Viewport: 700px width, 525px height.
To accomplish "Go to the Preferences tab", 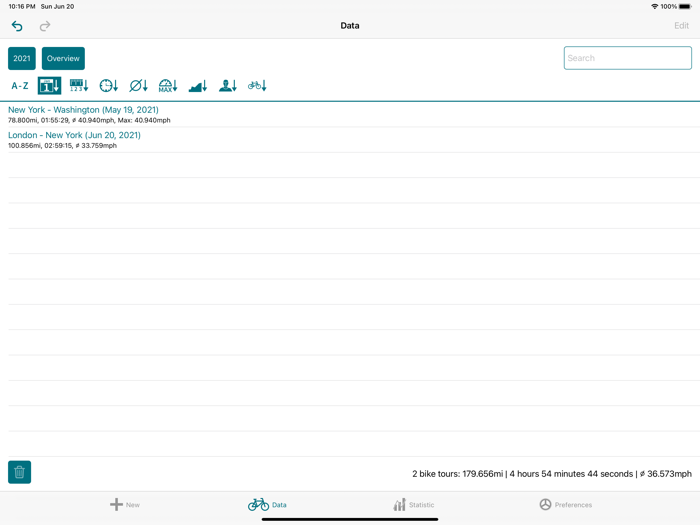I will [x=565, y=505].
